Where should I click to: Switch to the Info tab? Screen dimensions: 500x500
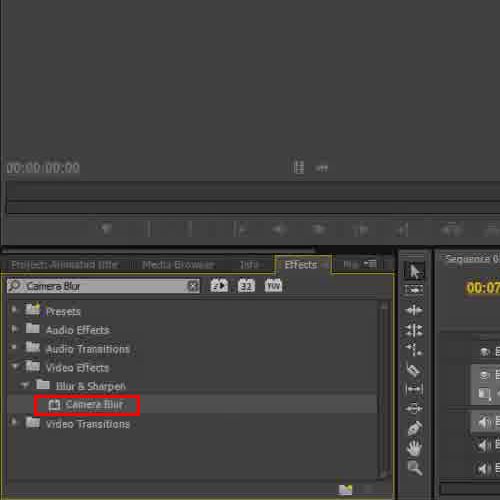(x=249, y=265)
